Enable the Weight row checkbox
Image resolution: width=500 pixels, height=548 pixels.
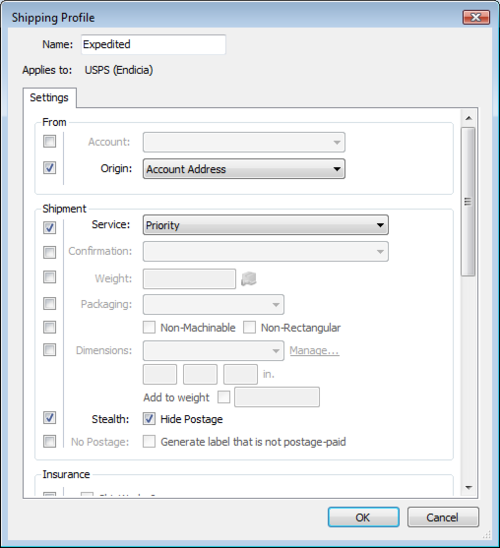(x=49, y=277)
